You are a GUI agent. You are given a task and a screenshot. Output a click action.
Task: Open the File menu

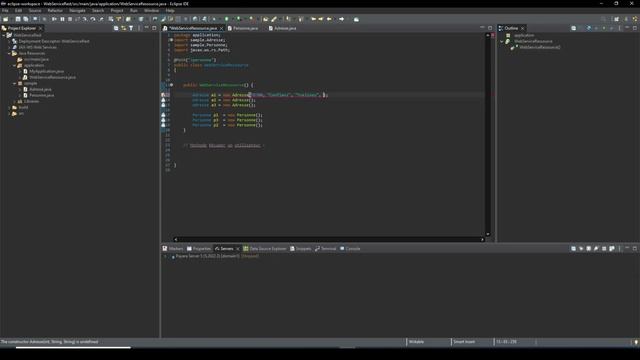(x=5, y=11)
